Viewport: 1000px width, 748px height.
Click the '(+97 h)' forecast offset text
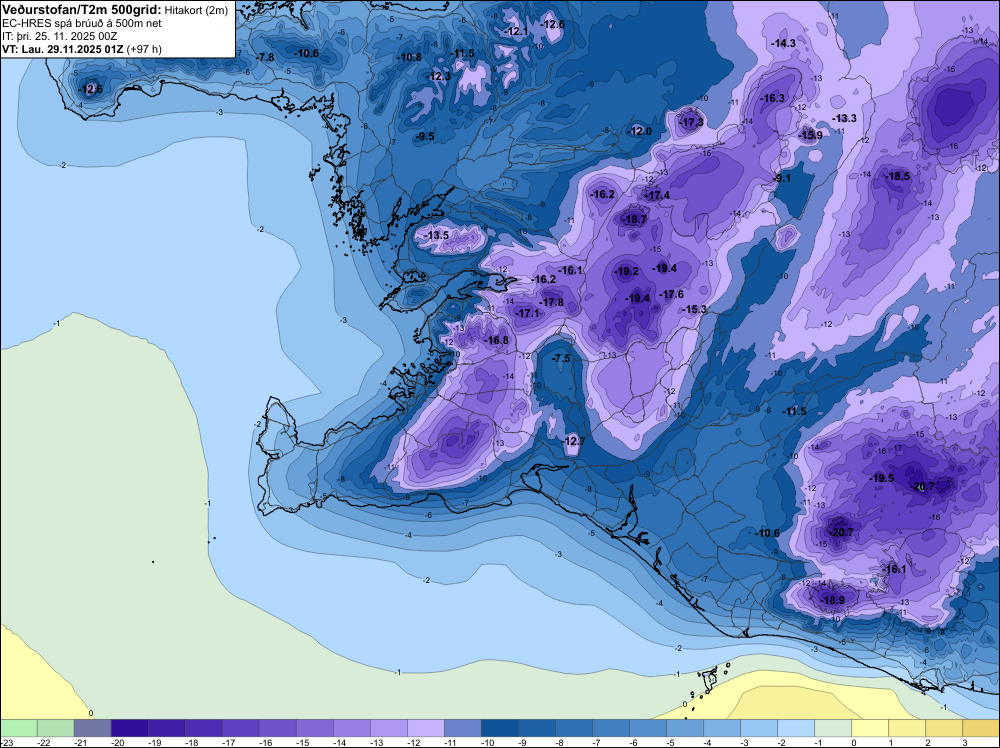(x=144, y=49)
